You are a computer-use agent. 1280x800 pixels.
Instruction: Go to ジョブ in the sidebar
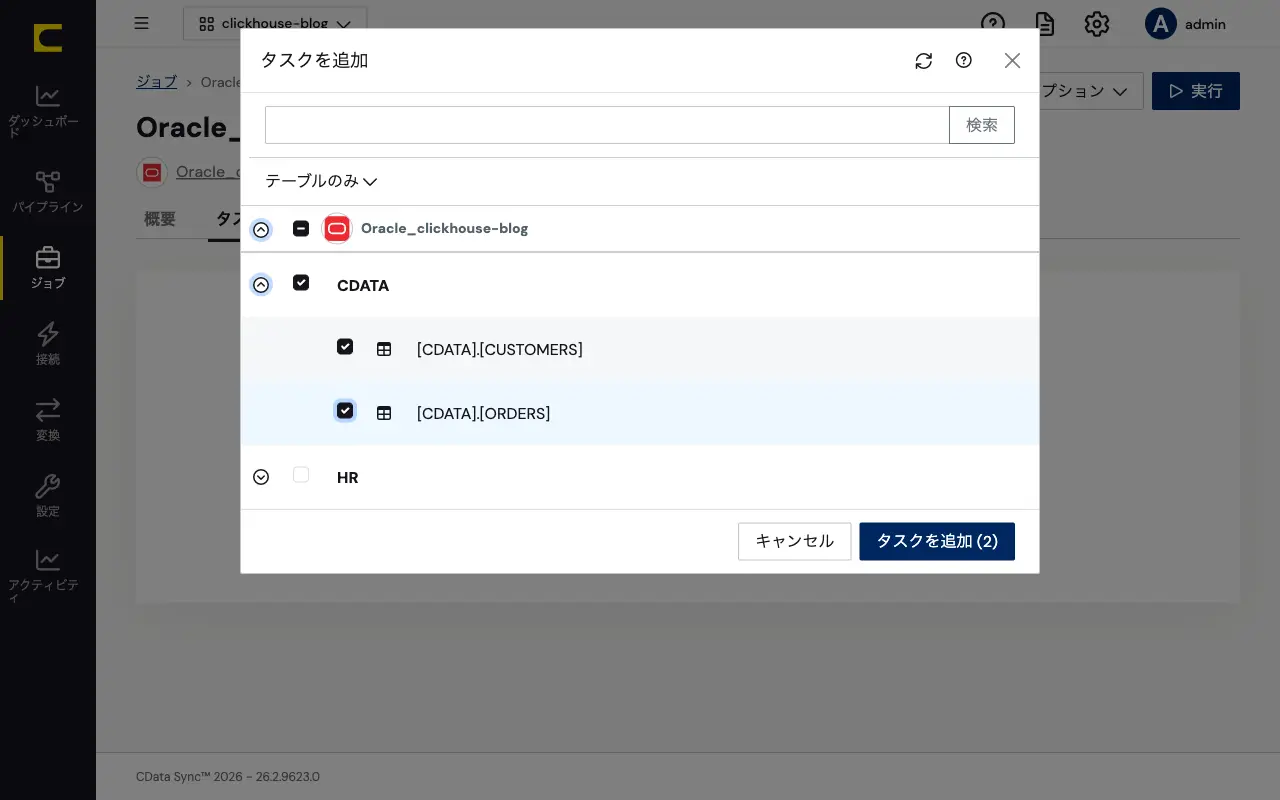[48, 267]
